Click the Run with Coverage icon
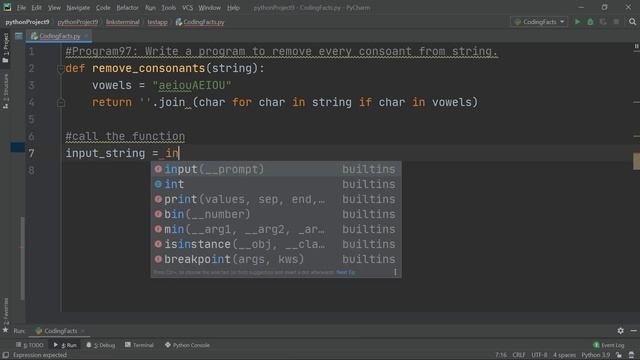 coord(603,22)
